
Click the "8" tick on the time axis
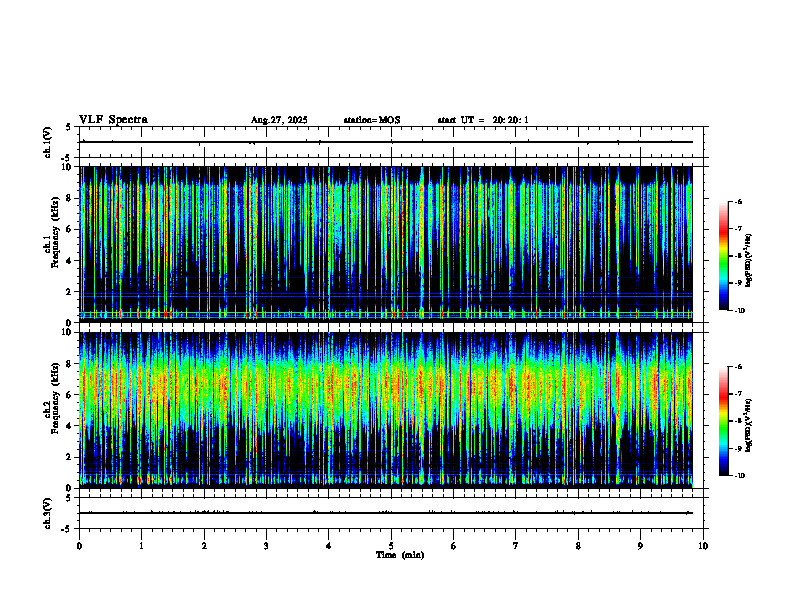coord(578,546)
